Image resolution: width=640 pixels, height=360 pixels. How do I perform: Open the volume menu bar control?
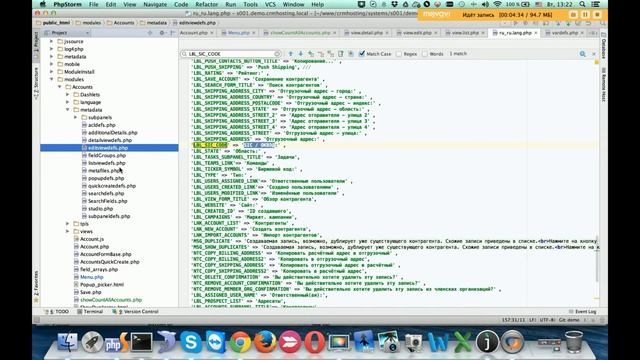pyautogui.click(x=485, y=4)
